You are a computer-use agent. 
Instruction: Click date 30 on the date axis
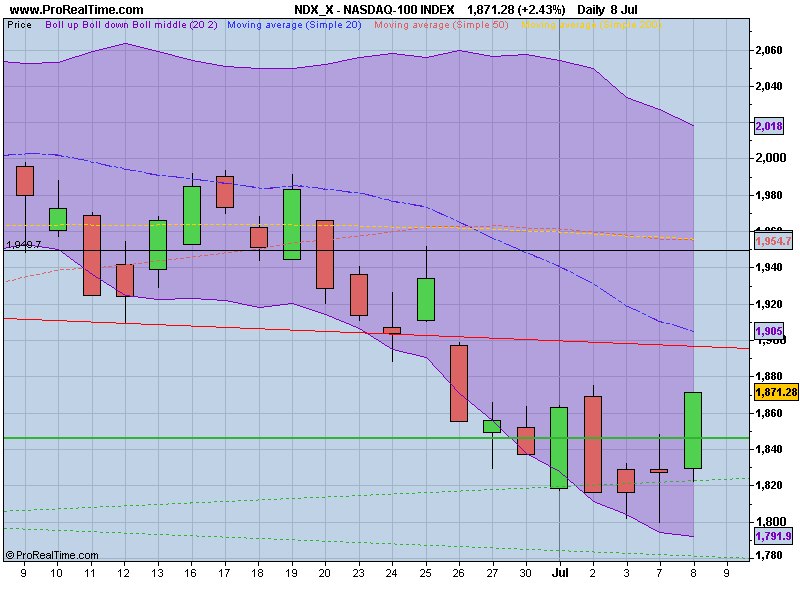click(x=526, y=573)
